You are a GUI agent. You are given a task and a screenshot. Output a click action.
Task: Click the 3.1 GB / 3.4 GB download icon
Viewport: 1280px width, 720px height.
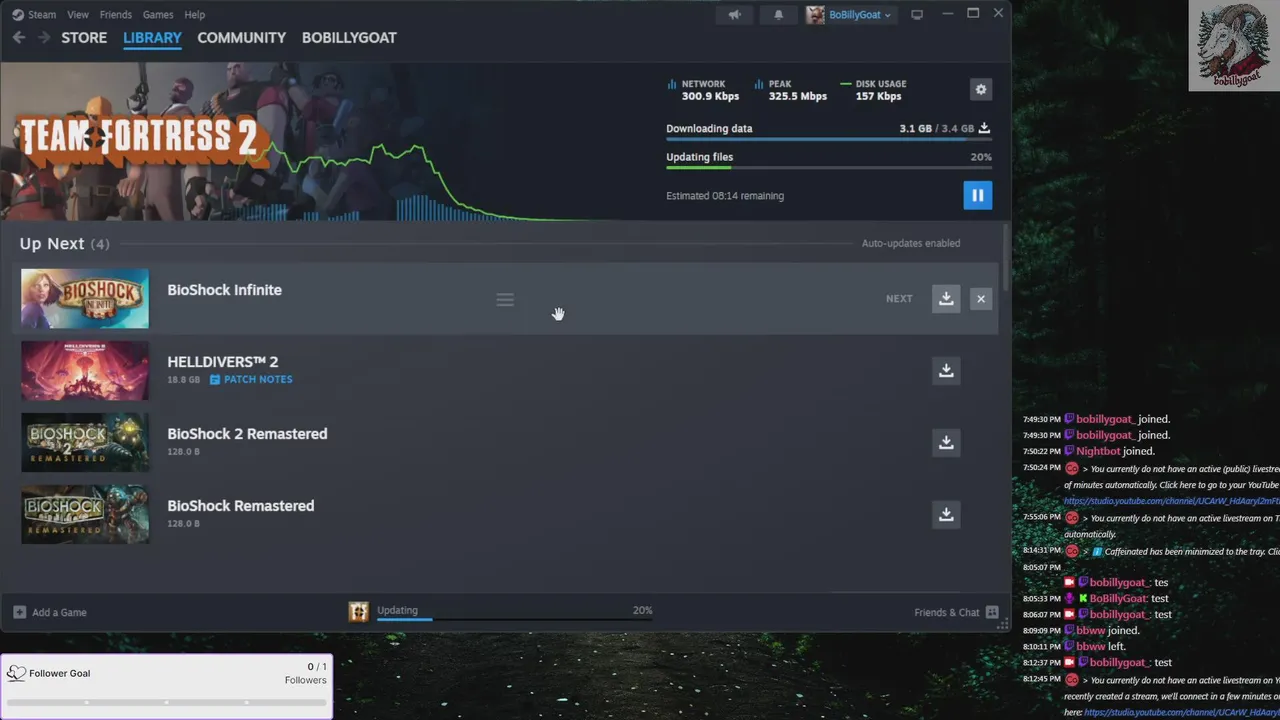point(984,128)
